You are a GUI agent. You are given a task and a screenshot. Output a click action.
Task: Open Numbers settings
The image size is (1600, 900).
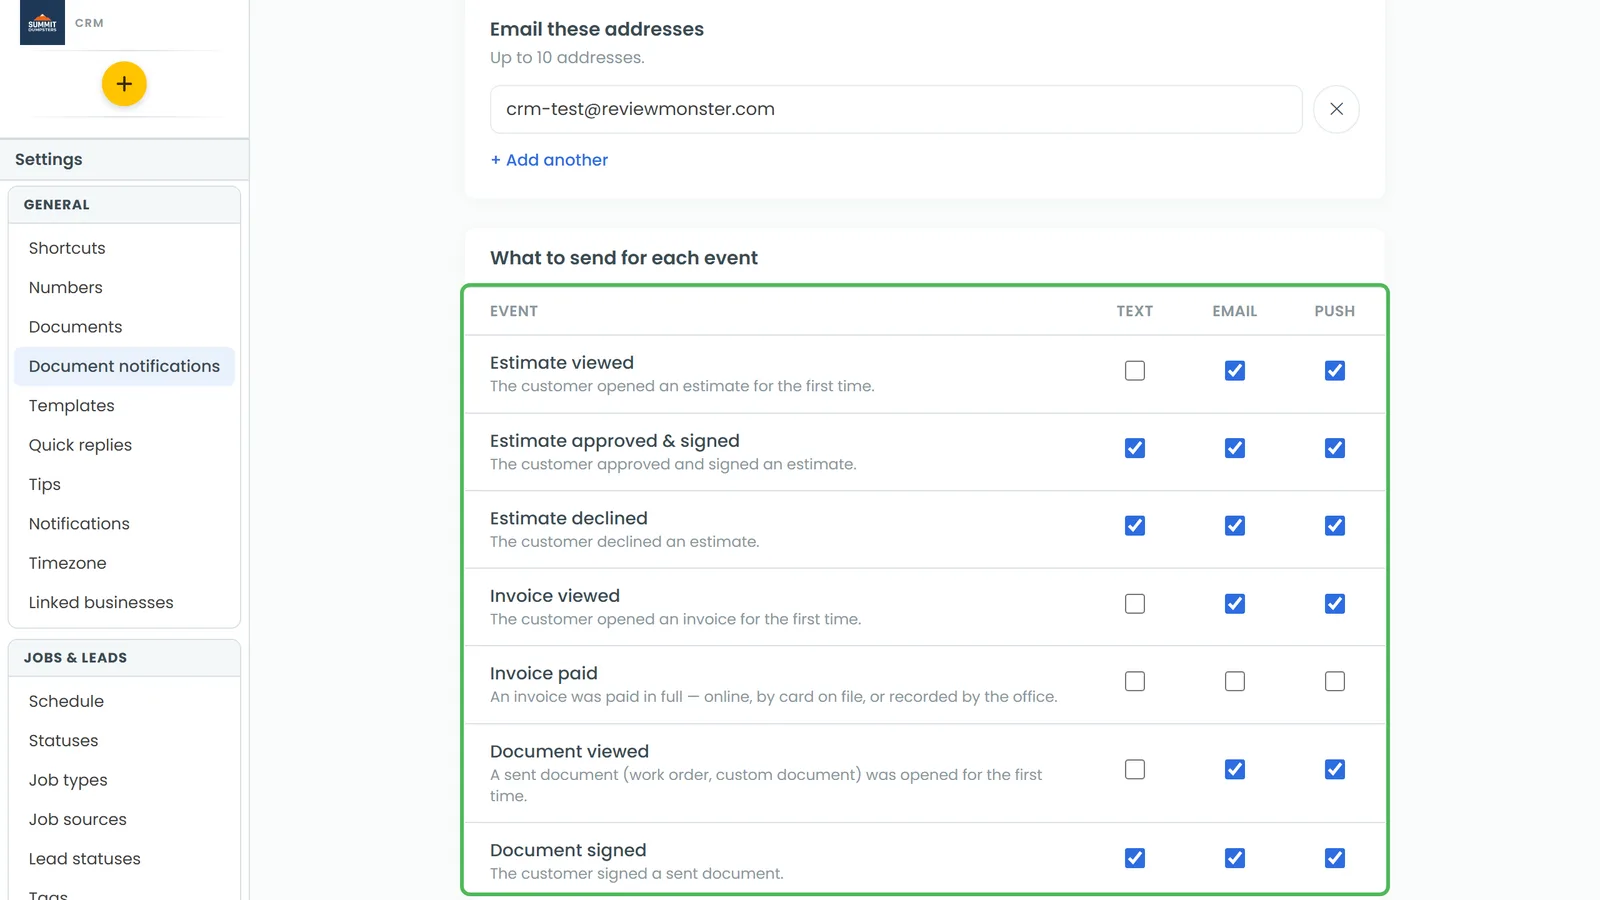click(x=124, y=288)
